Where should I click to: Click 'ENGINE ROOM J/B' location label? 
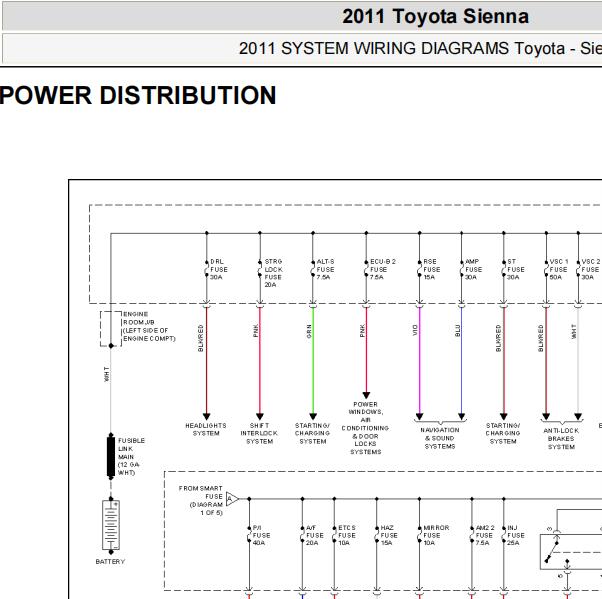149,326
